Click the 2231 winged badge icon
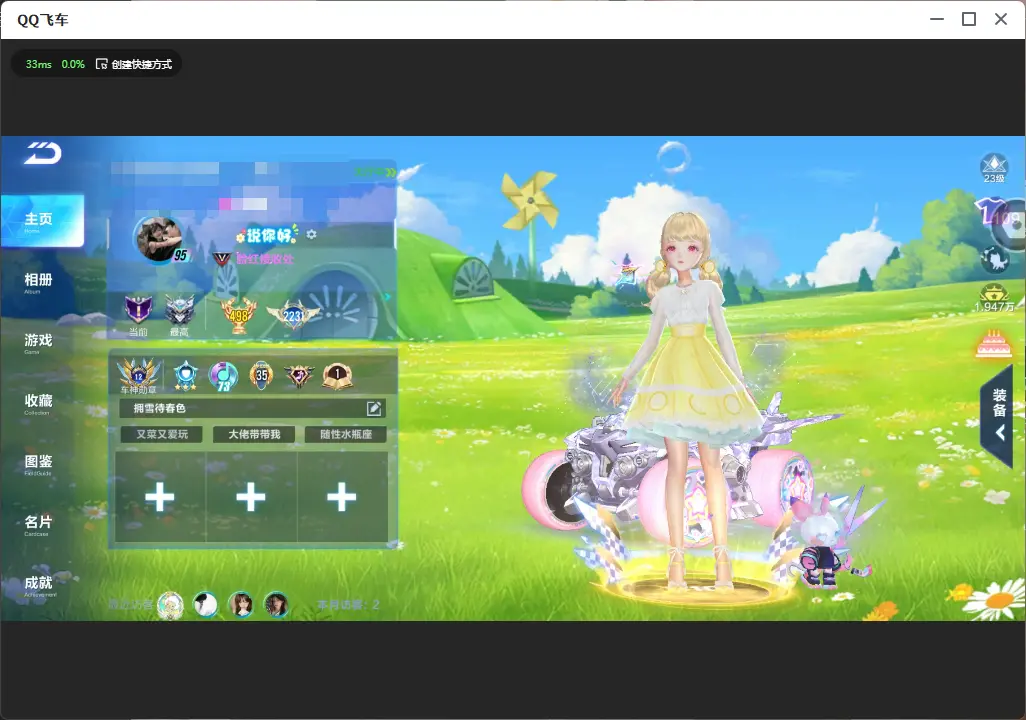1026x720 pixels. (x=294, y=315)
